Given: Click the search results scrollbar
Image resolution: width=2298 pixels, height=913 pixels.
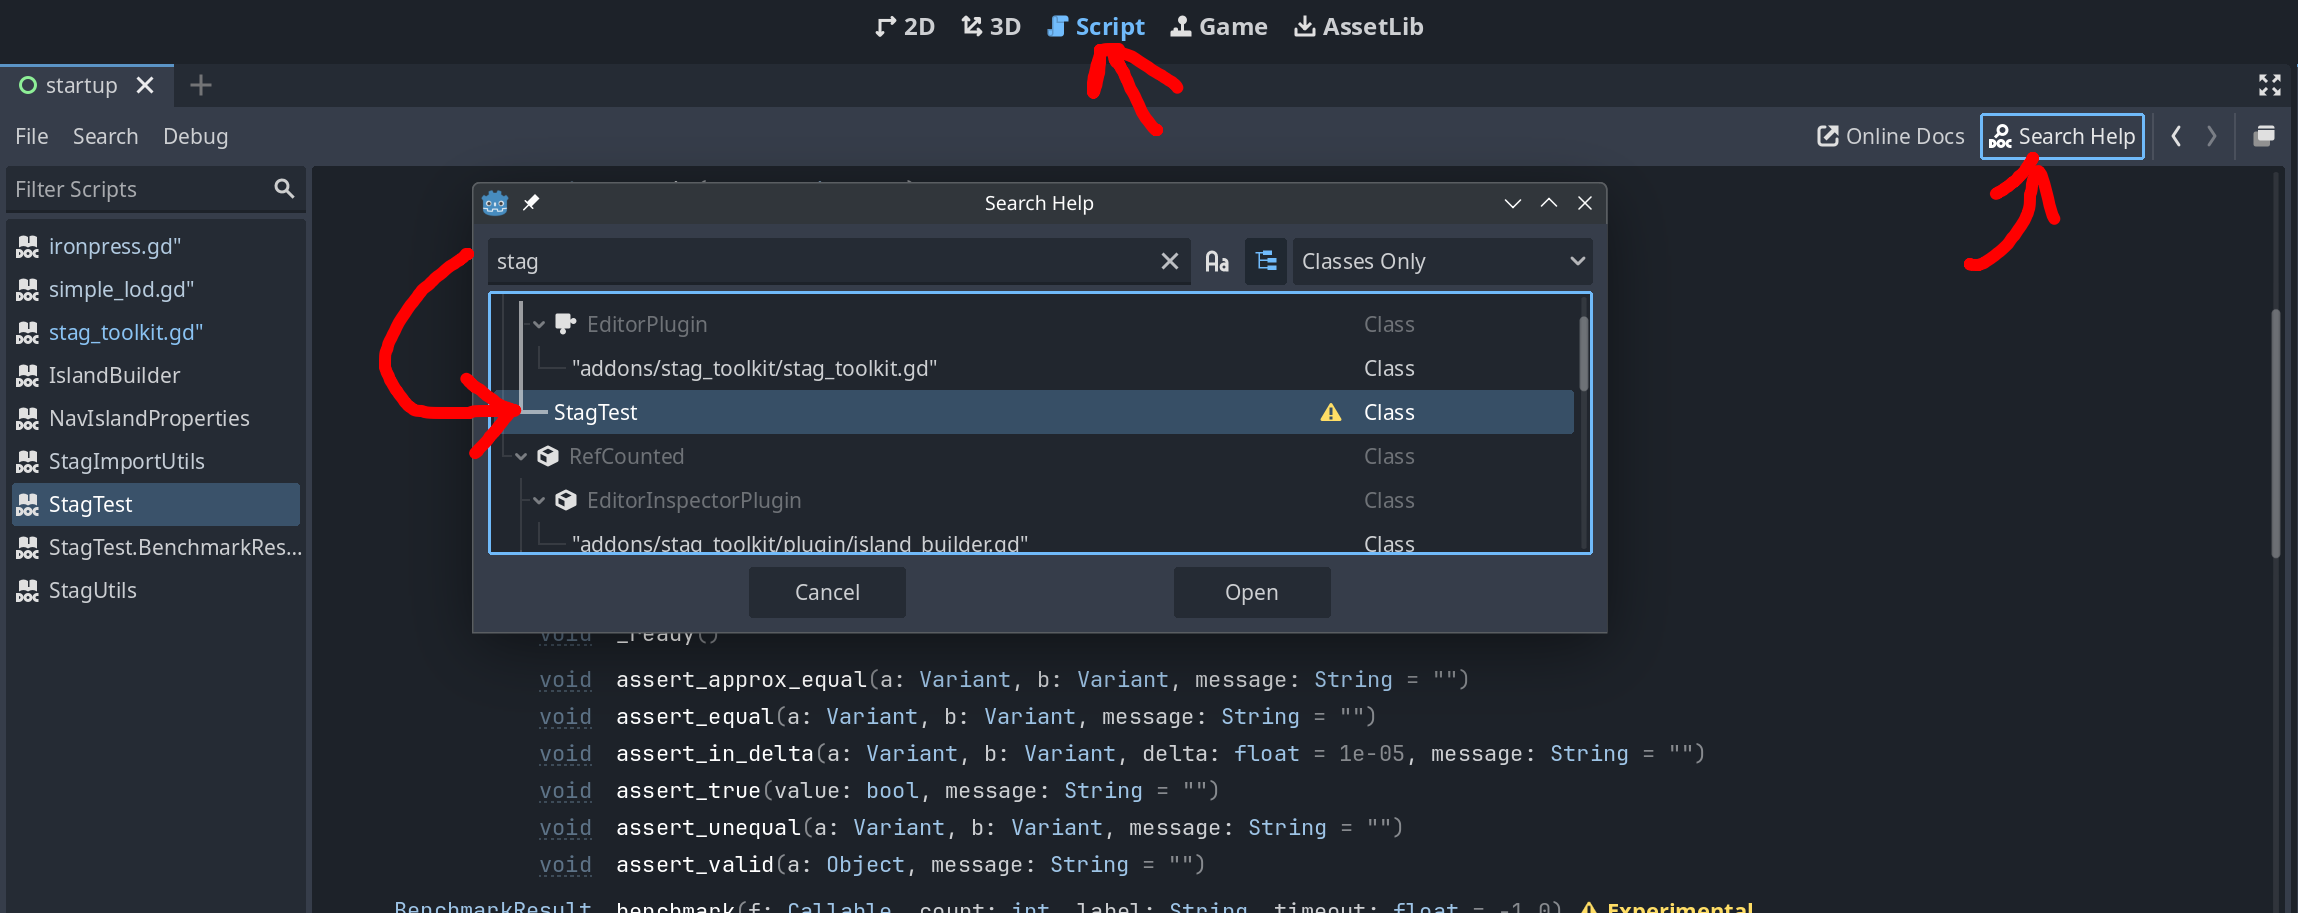Looking at the screenshot, I should [x=1583, y=353].
